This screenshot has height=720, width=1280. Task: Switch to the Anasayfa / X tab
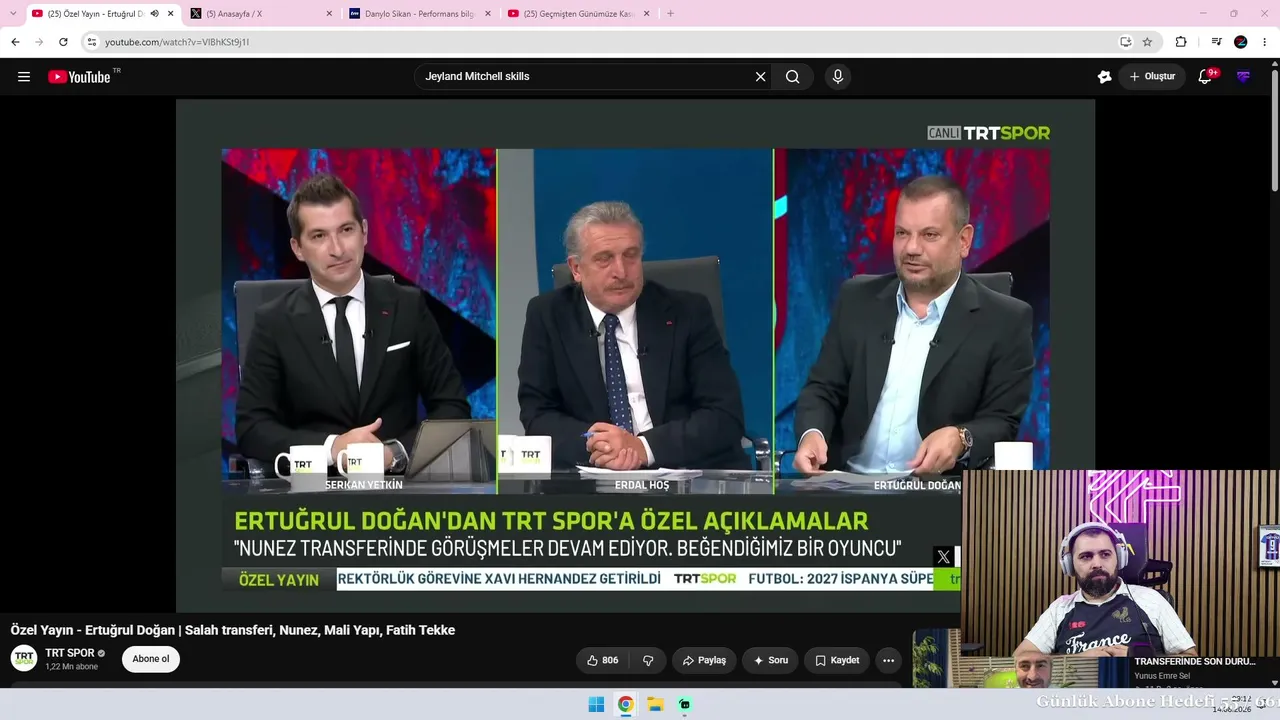pyautogui.click(x=260, y=14)
